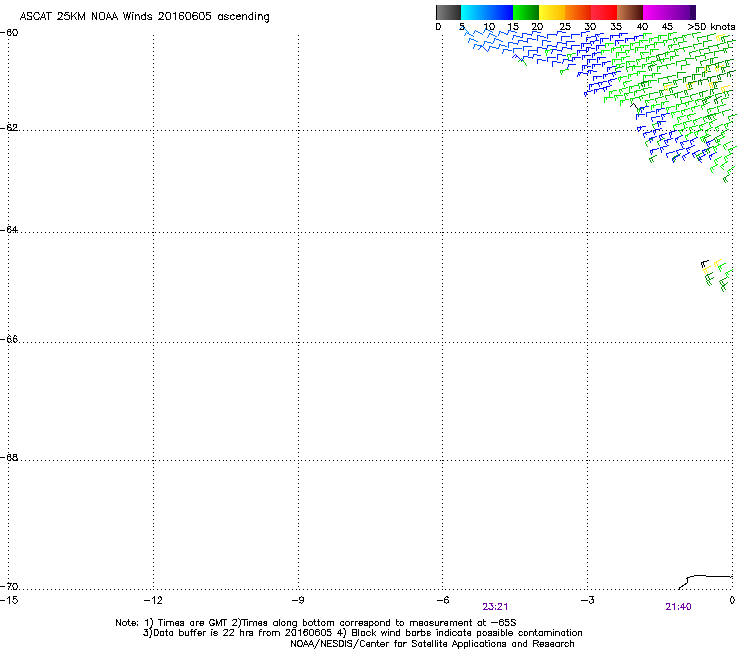Click the -66 latitude axis label
Image resolution: width=740 pixels, height=650 pixels.
click(9, 340)
